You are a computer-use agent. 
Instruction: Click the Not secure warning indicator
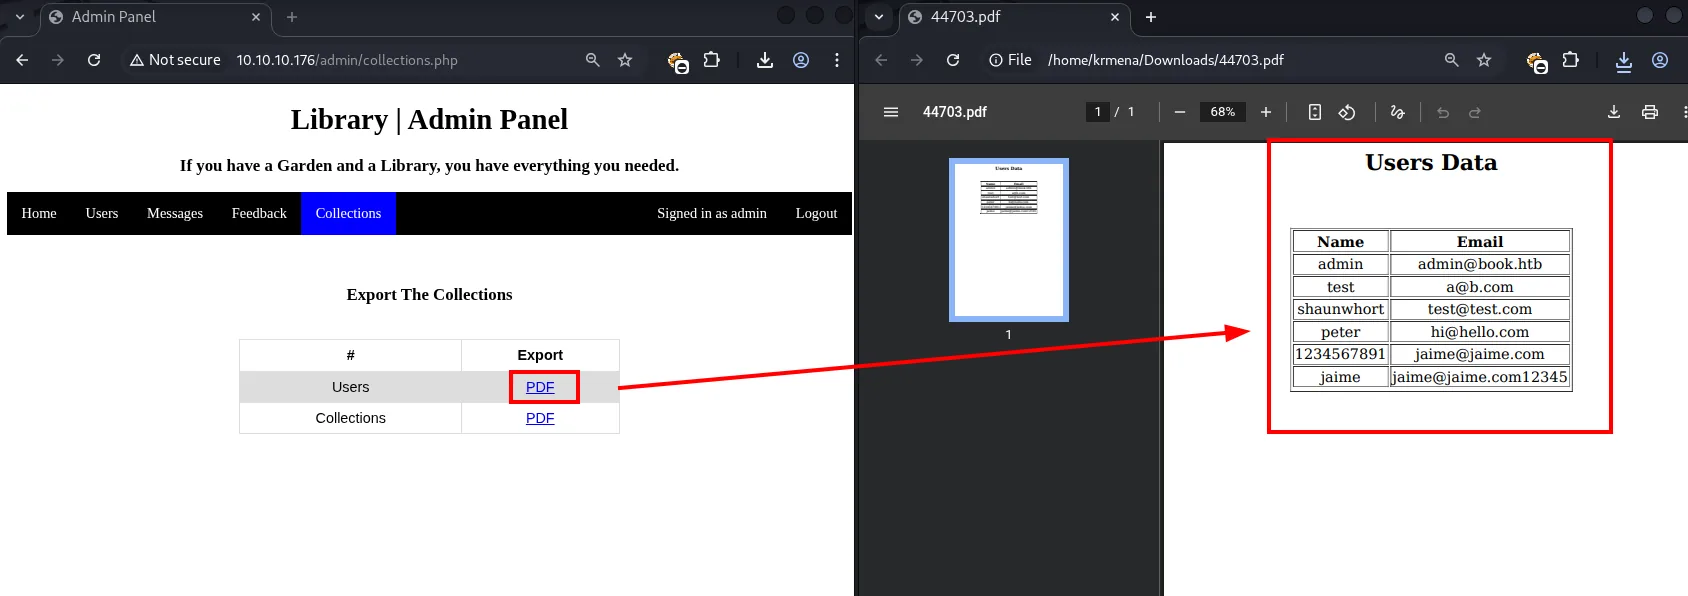click(175, 60)
